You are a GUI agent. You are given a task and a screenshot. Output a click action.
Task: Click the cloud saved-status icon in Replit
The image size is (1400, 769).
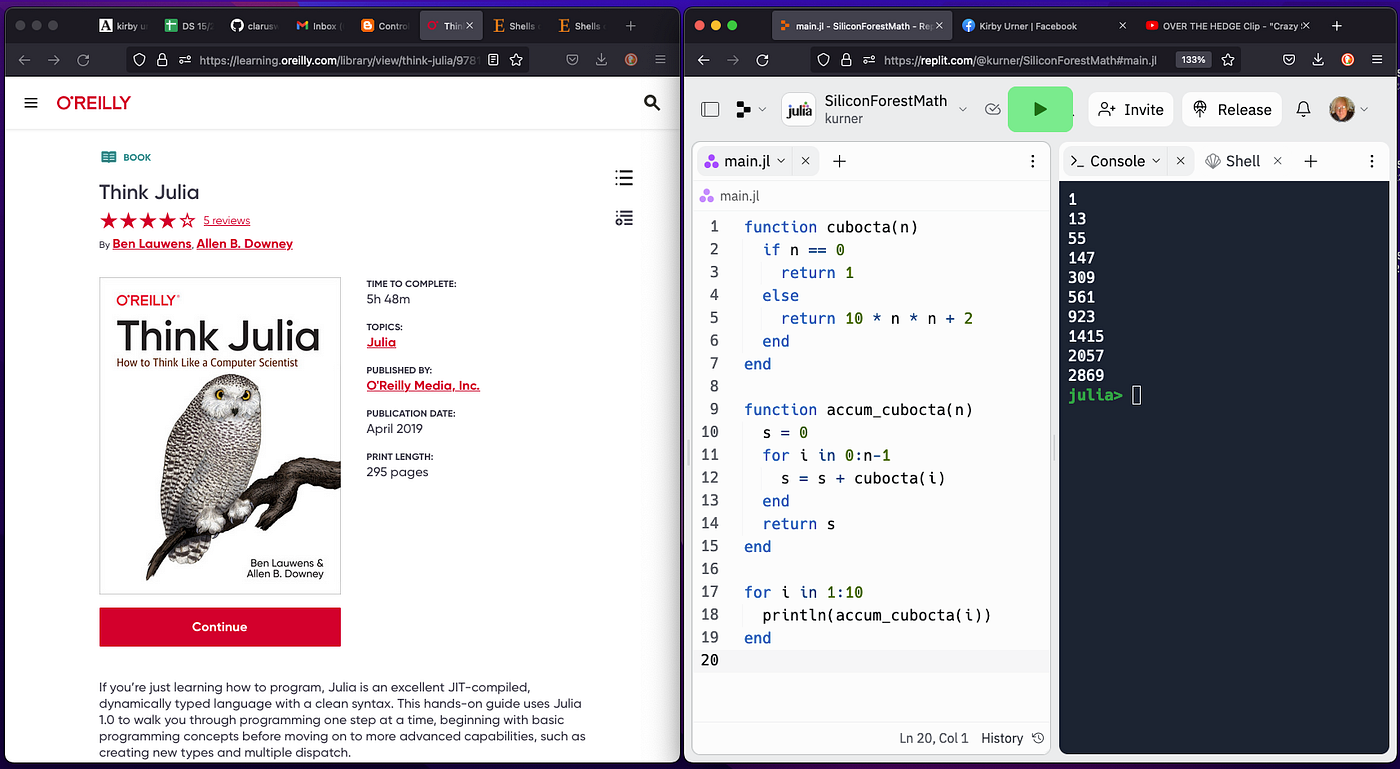[x=992, y=109]
